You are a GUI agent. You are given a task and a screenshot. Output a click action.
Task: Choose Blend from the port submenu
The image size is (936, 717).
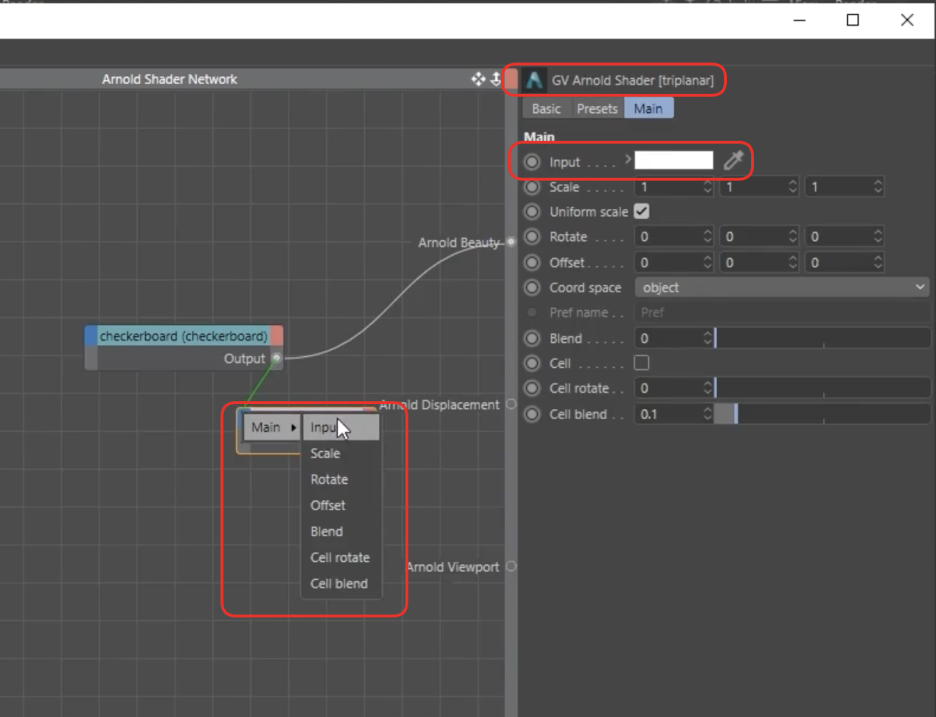341,531
